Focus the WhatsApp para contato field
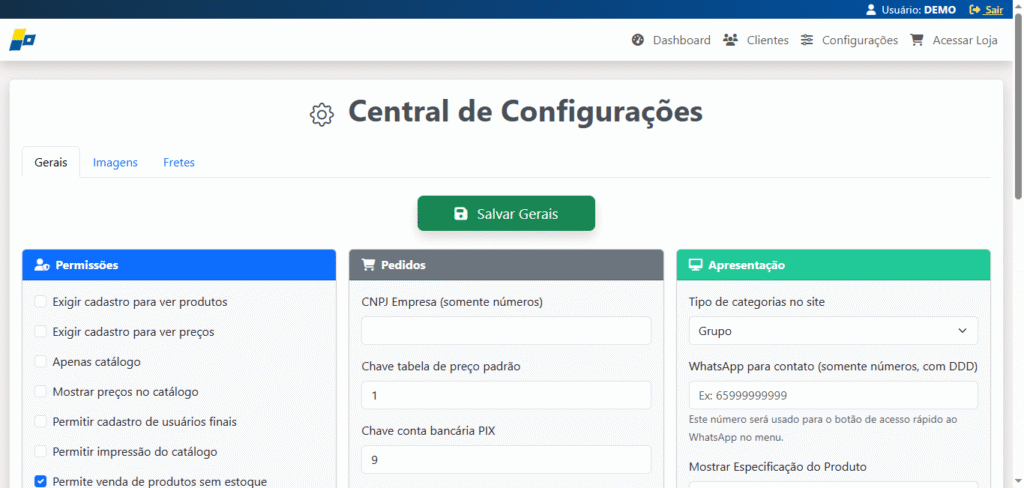Image resolution: width=1024 pixels, height=488 pixels. 833,395
